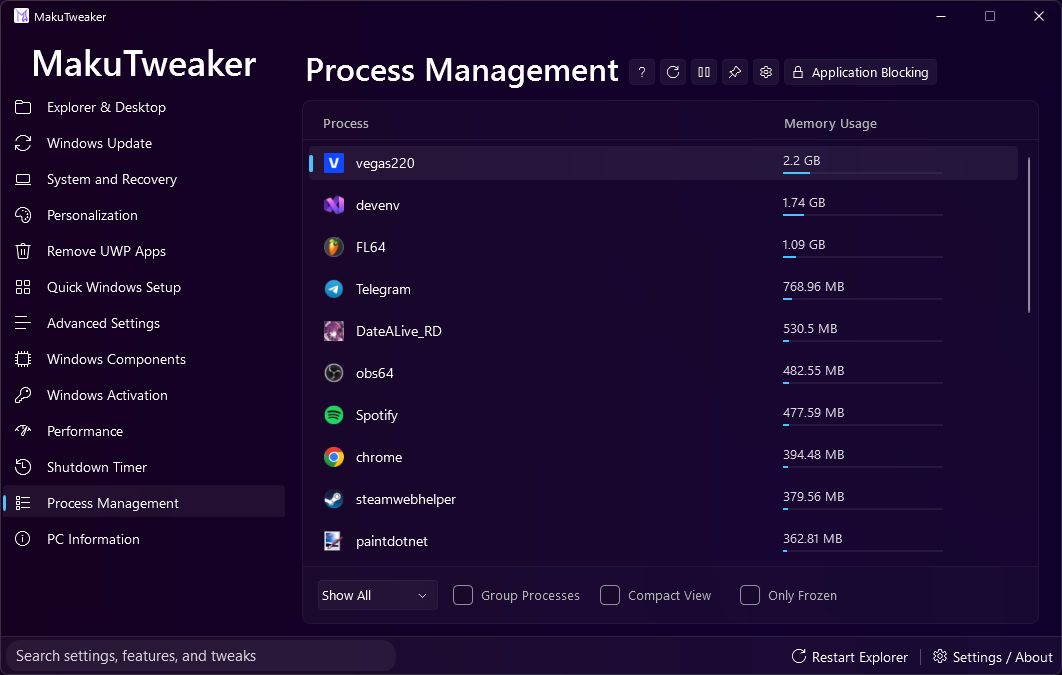Select the Telegram process name
The width and height of the screenshot is (1062, 675).
click(x=383, y=289)
